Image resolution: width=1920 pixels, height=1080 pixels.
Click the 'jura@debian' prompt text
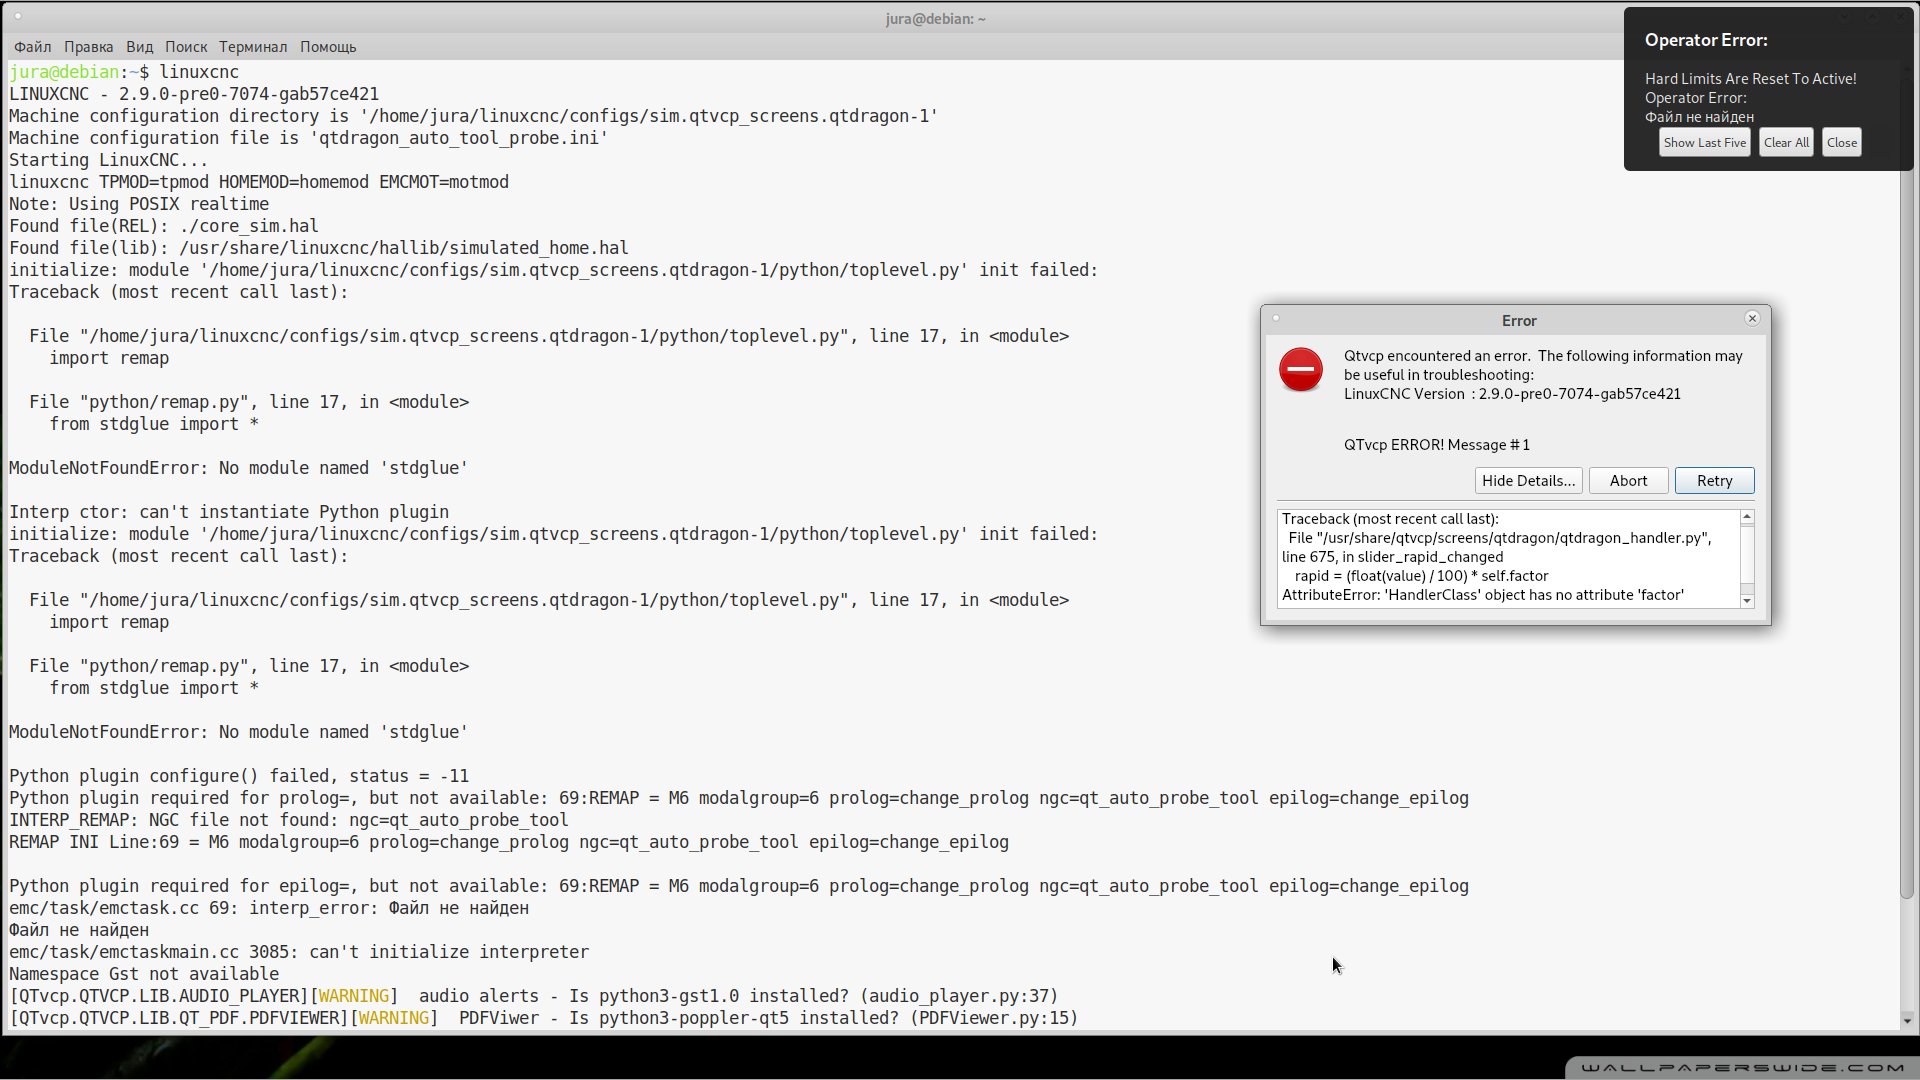64,72
